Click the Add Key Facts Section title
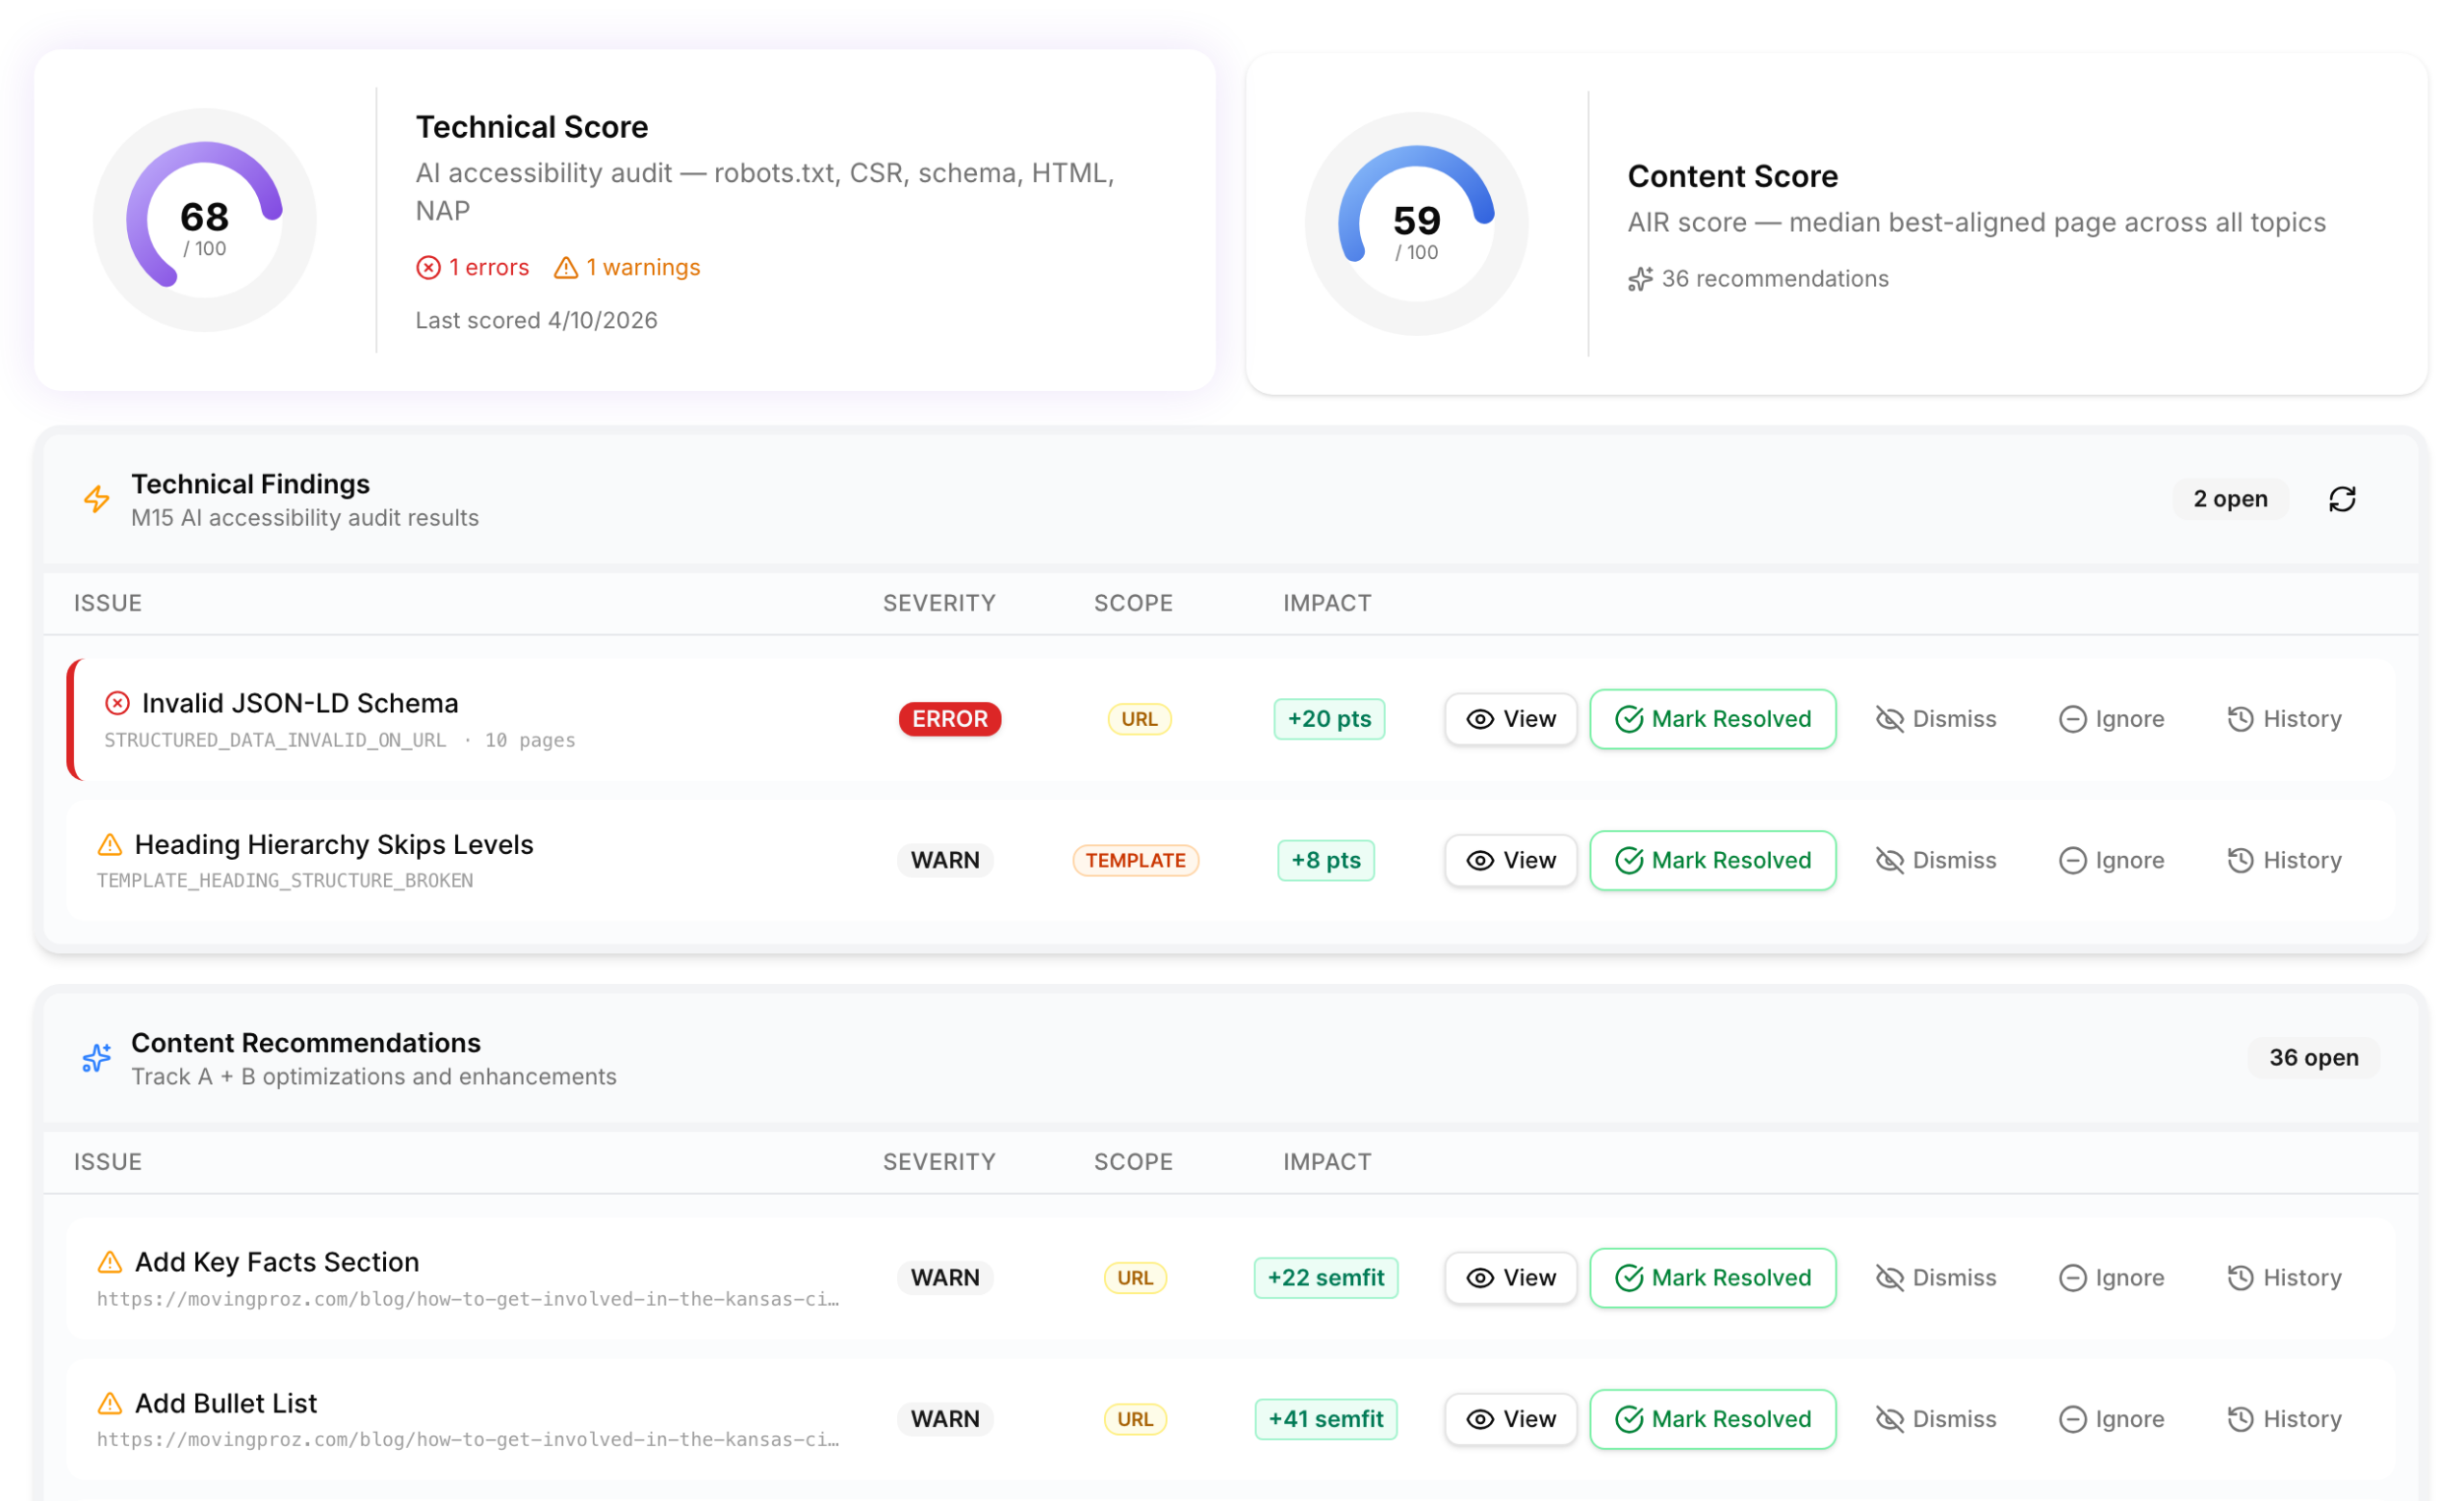This screenshot has height=1501, width=2464. point(277,1262)
